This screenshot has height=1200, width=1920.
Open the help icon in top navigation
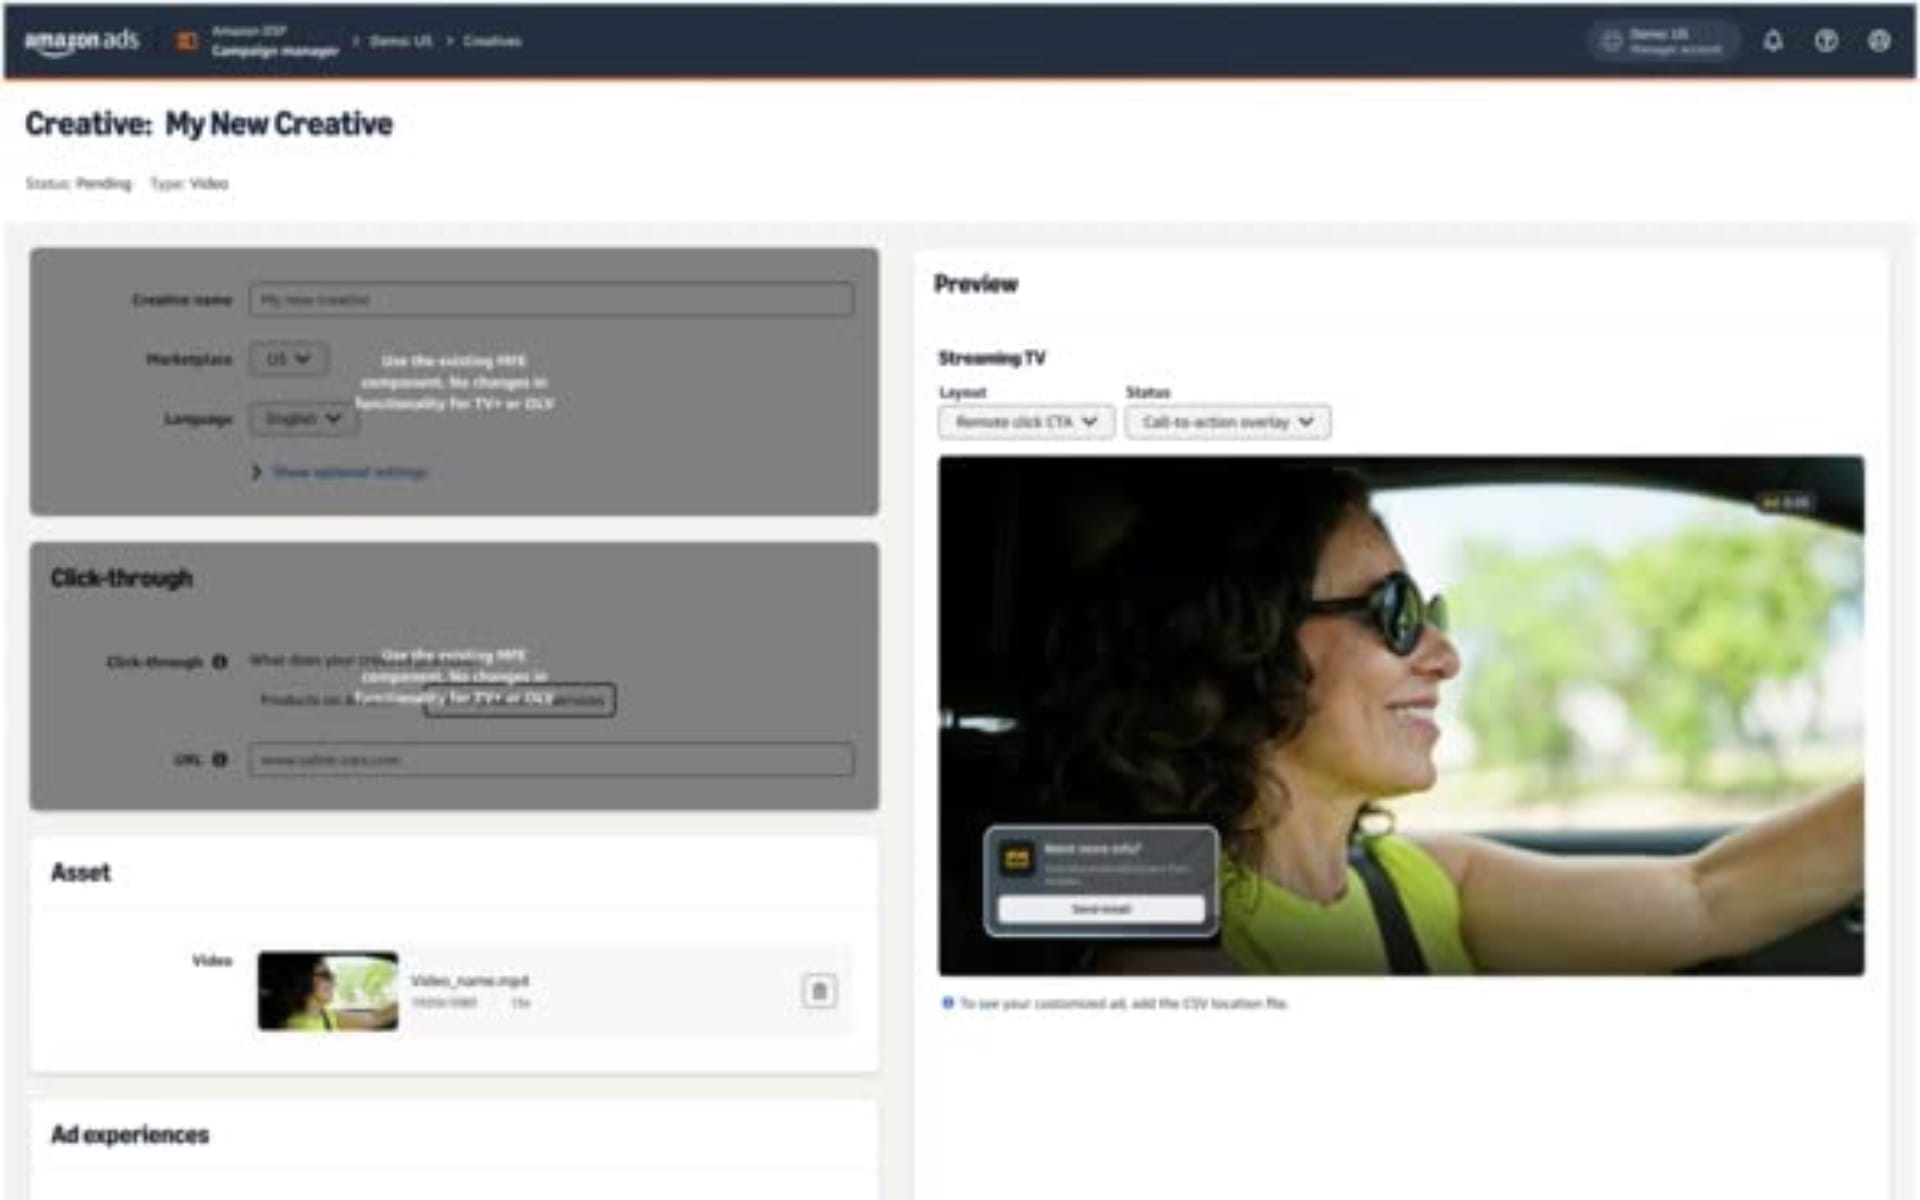click(1826, 42)
